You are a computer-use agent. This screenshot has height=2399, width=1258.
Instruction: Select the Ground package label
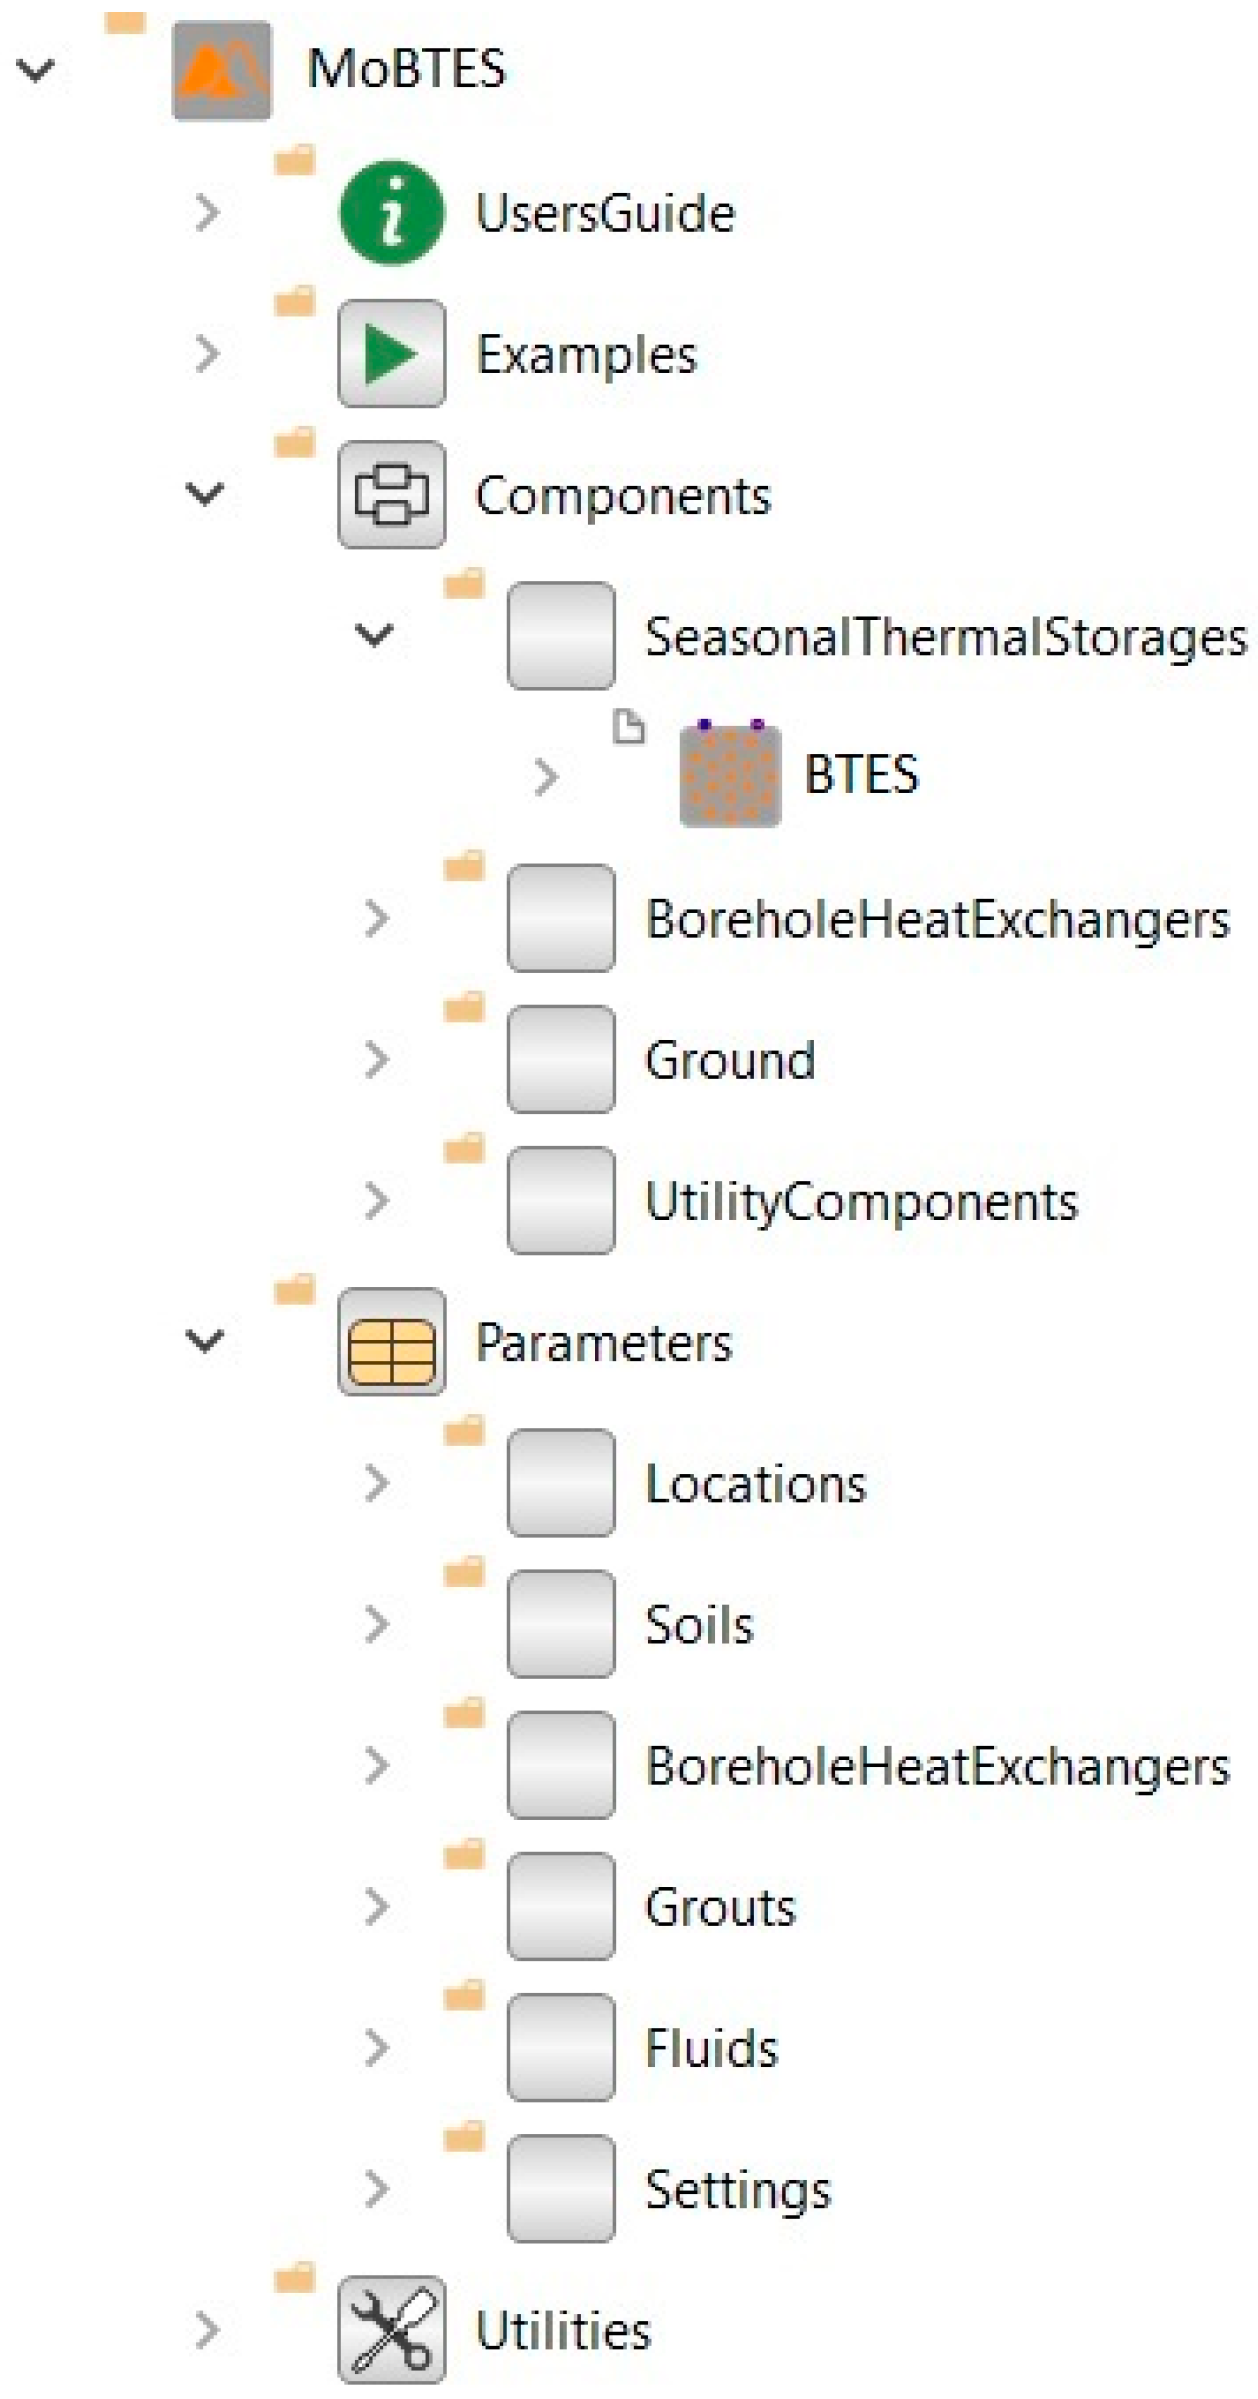coord(730,1060)
